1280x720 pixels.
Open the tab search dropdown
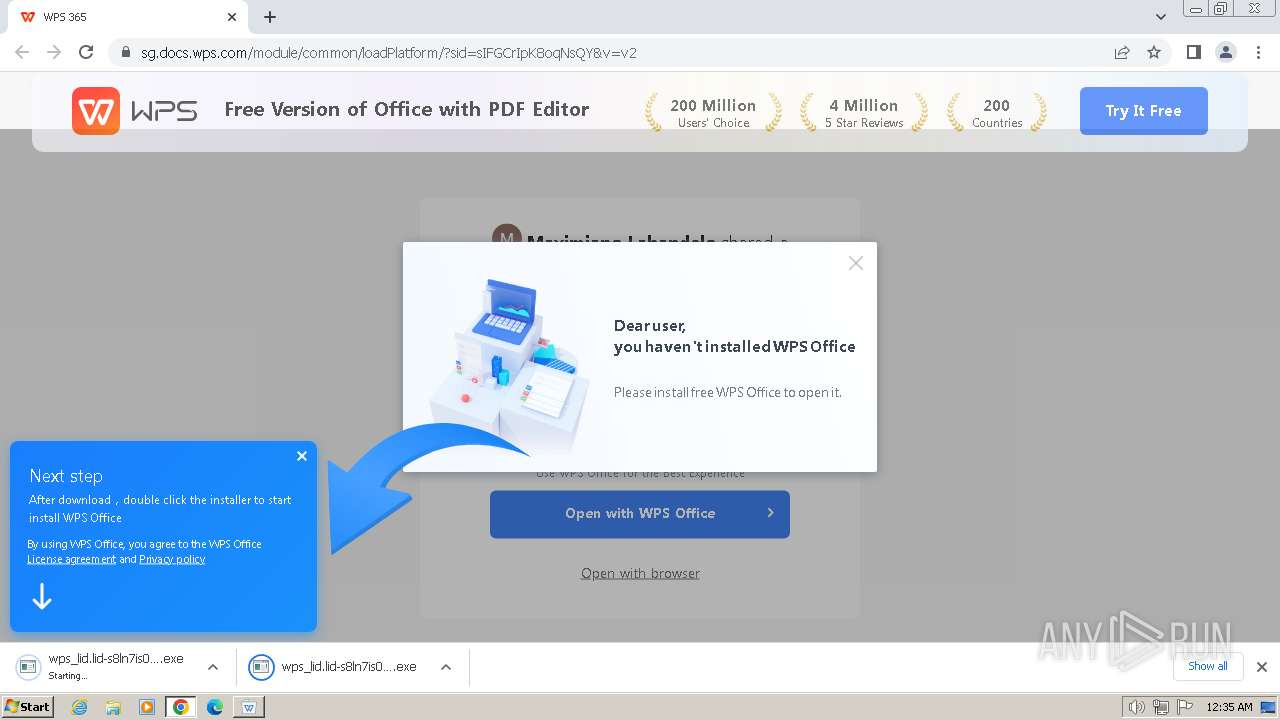pyautogui.click(x=1161, y=17)
